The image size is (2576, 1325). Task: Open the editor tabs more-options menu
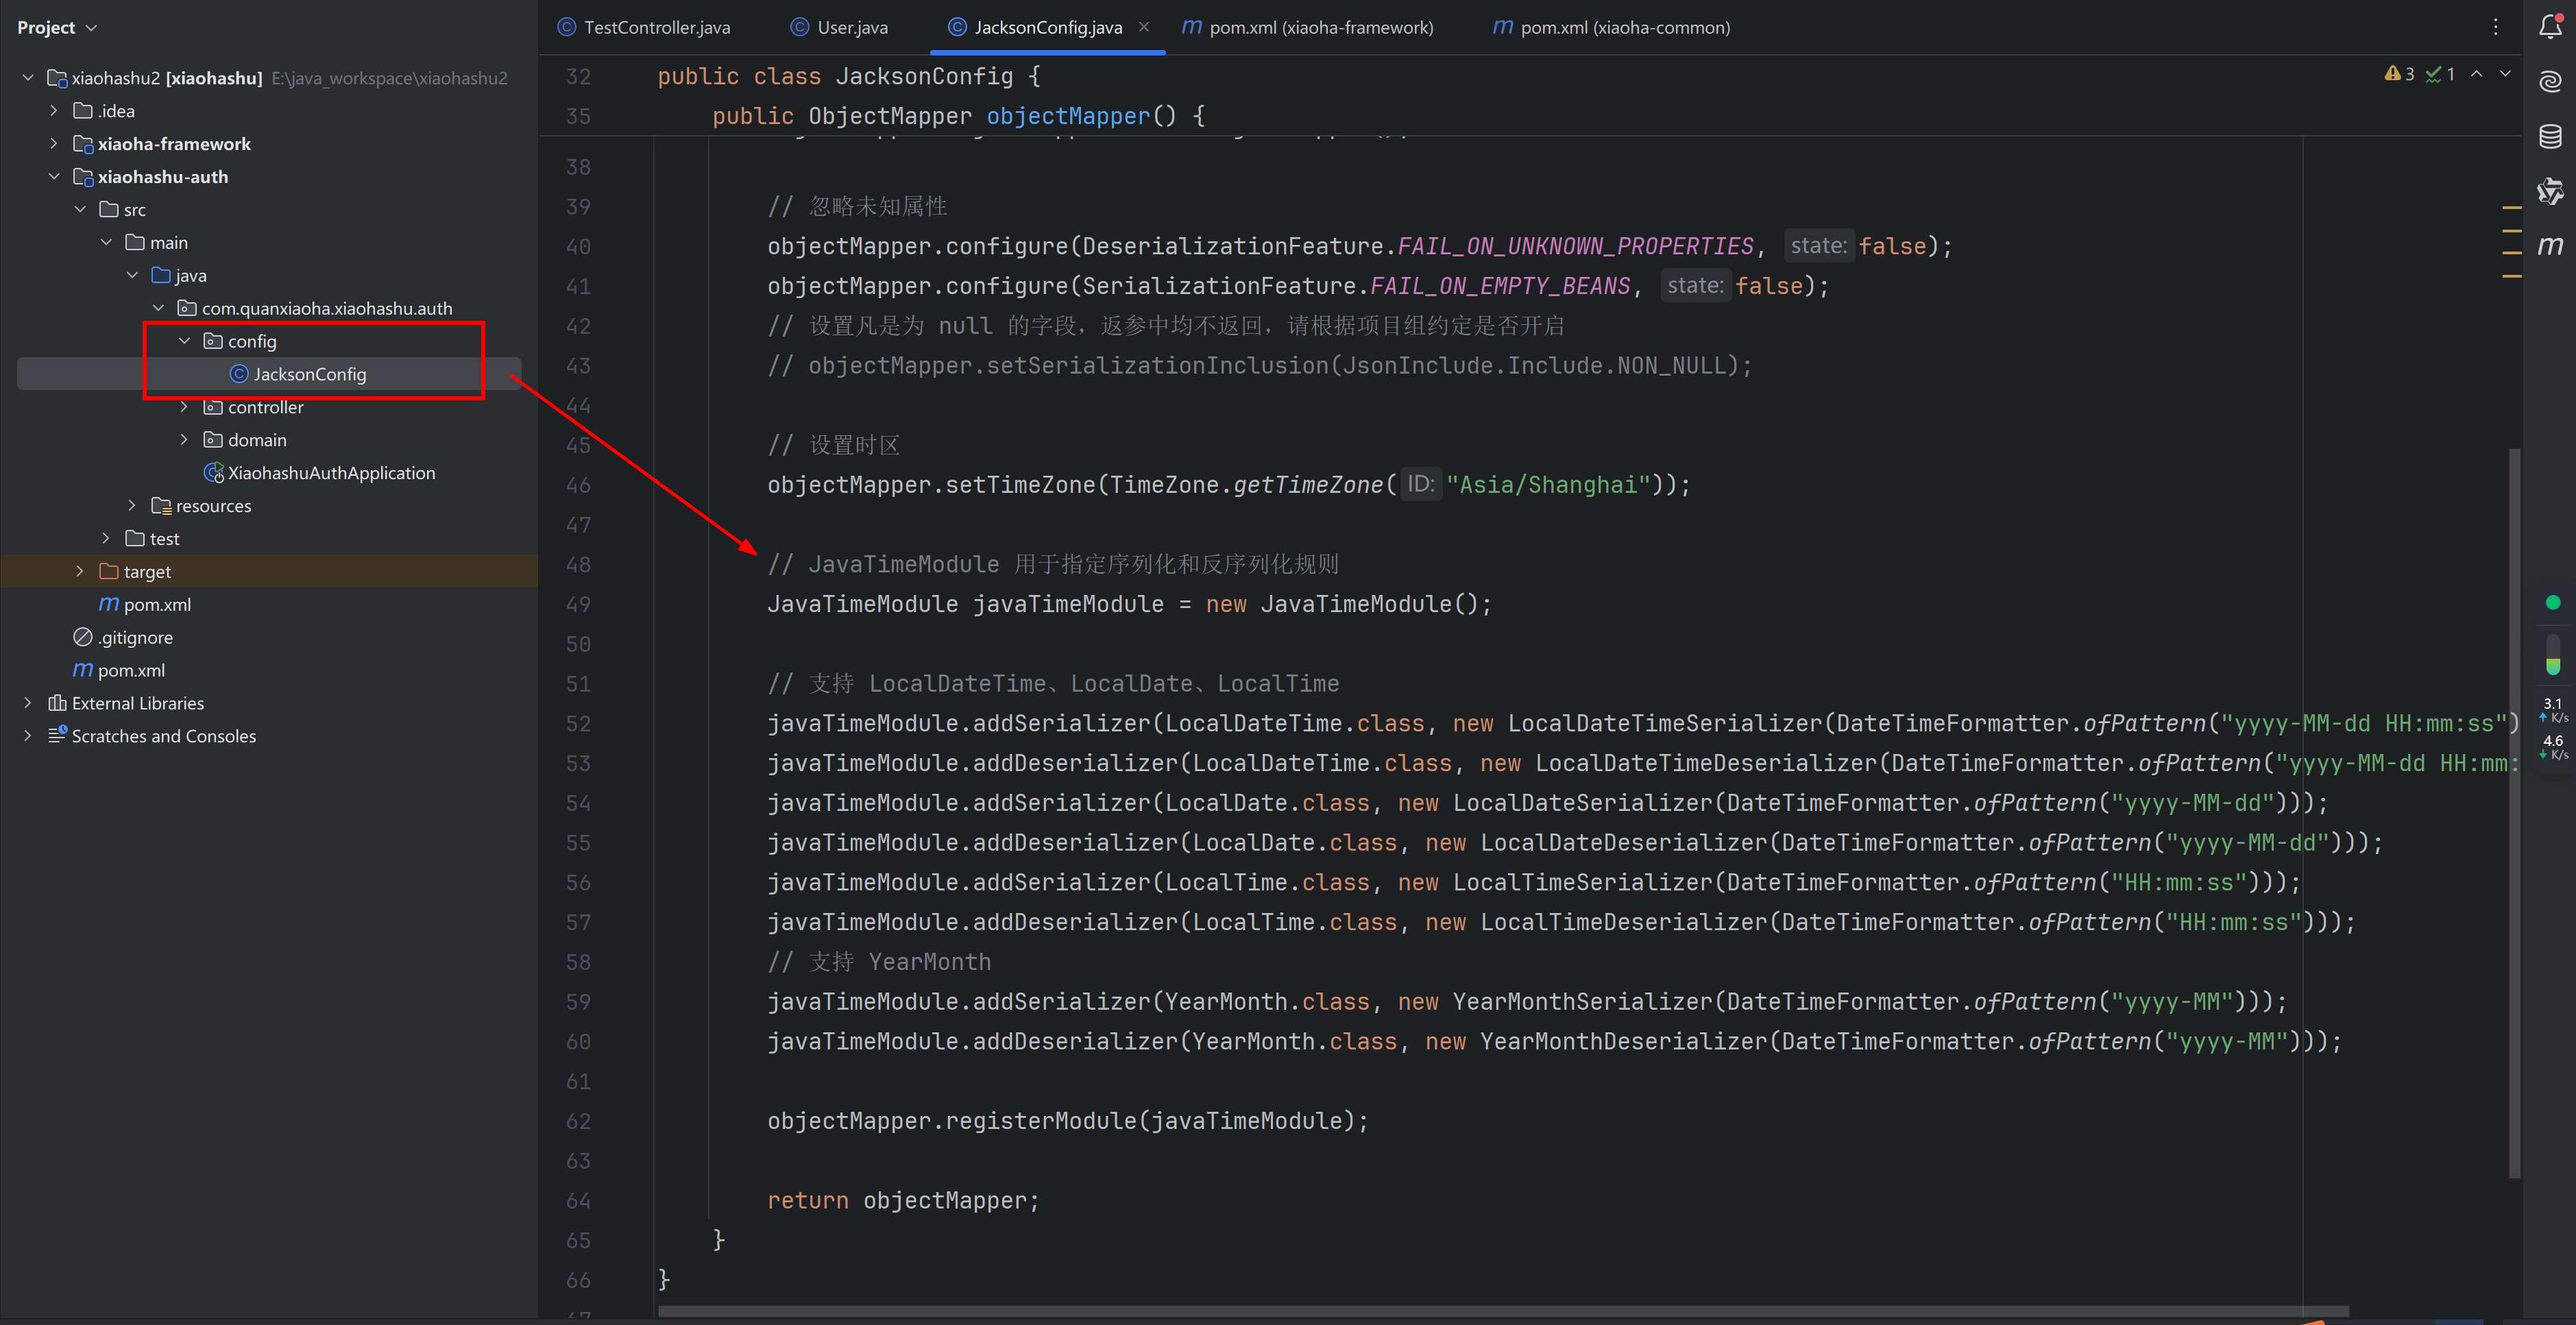pyautogui.click(x=2495, y=27)
